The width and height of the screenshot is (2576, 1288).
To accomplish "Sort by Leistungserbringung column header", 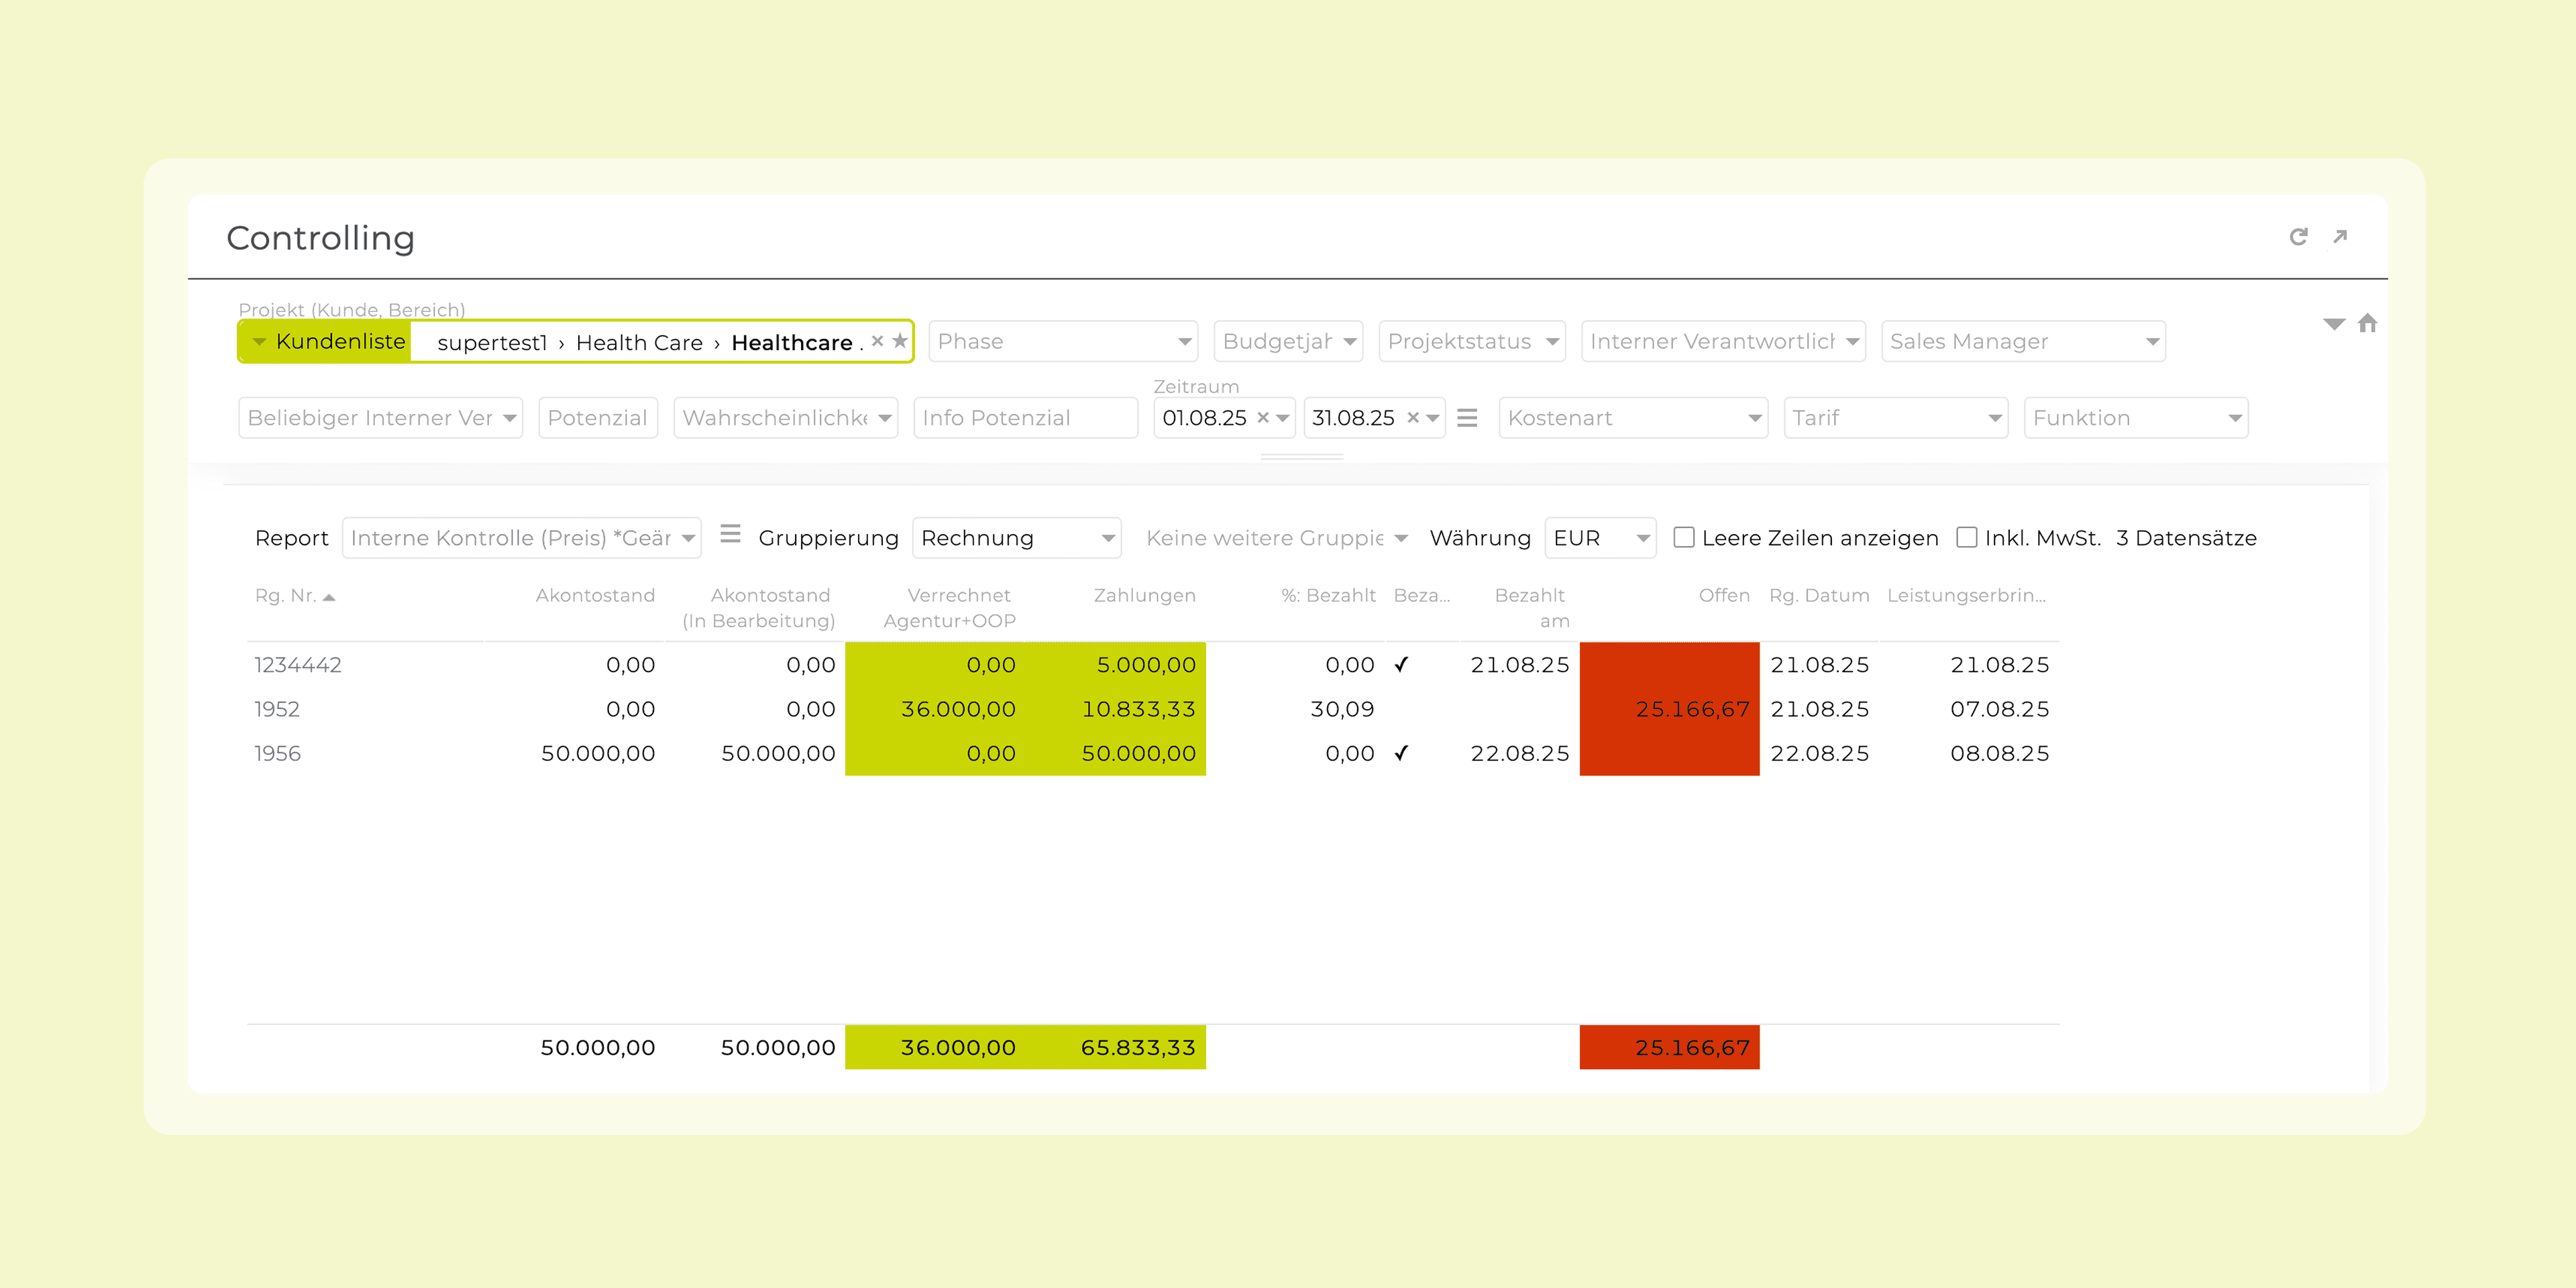I will [1966, 596].
